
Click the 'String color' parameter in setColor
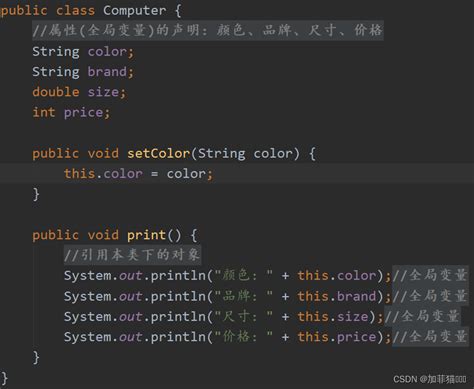coord(245,154)
